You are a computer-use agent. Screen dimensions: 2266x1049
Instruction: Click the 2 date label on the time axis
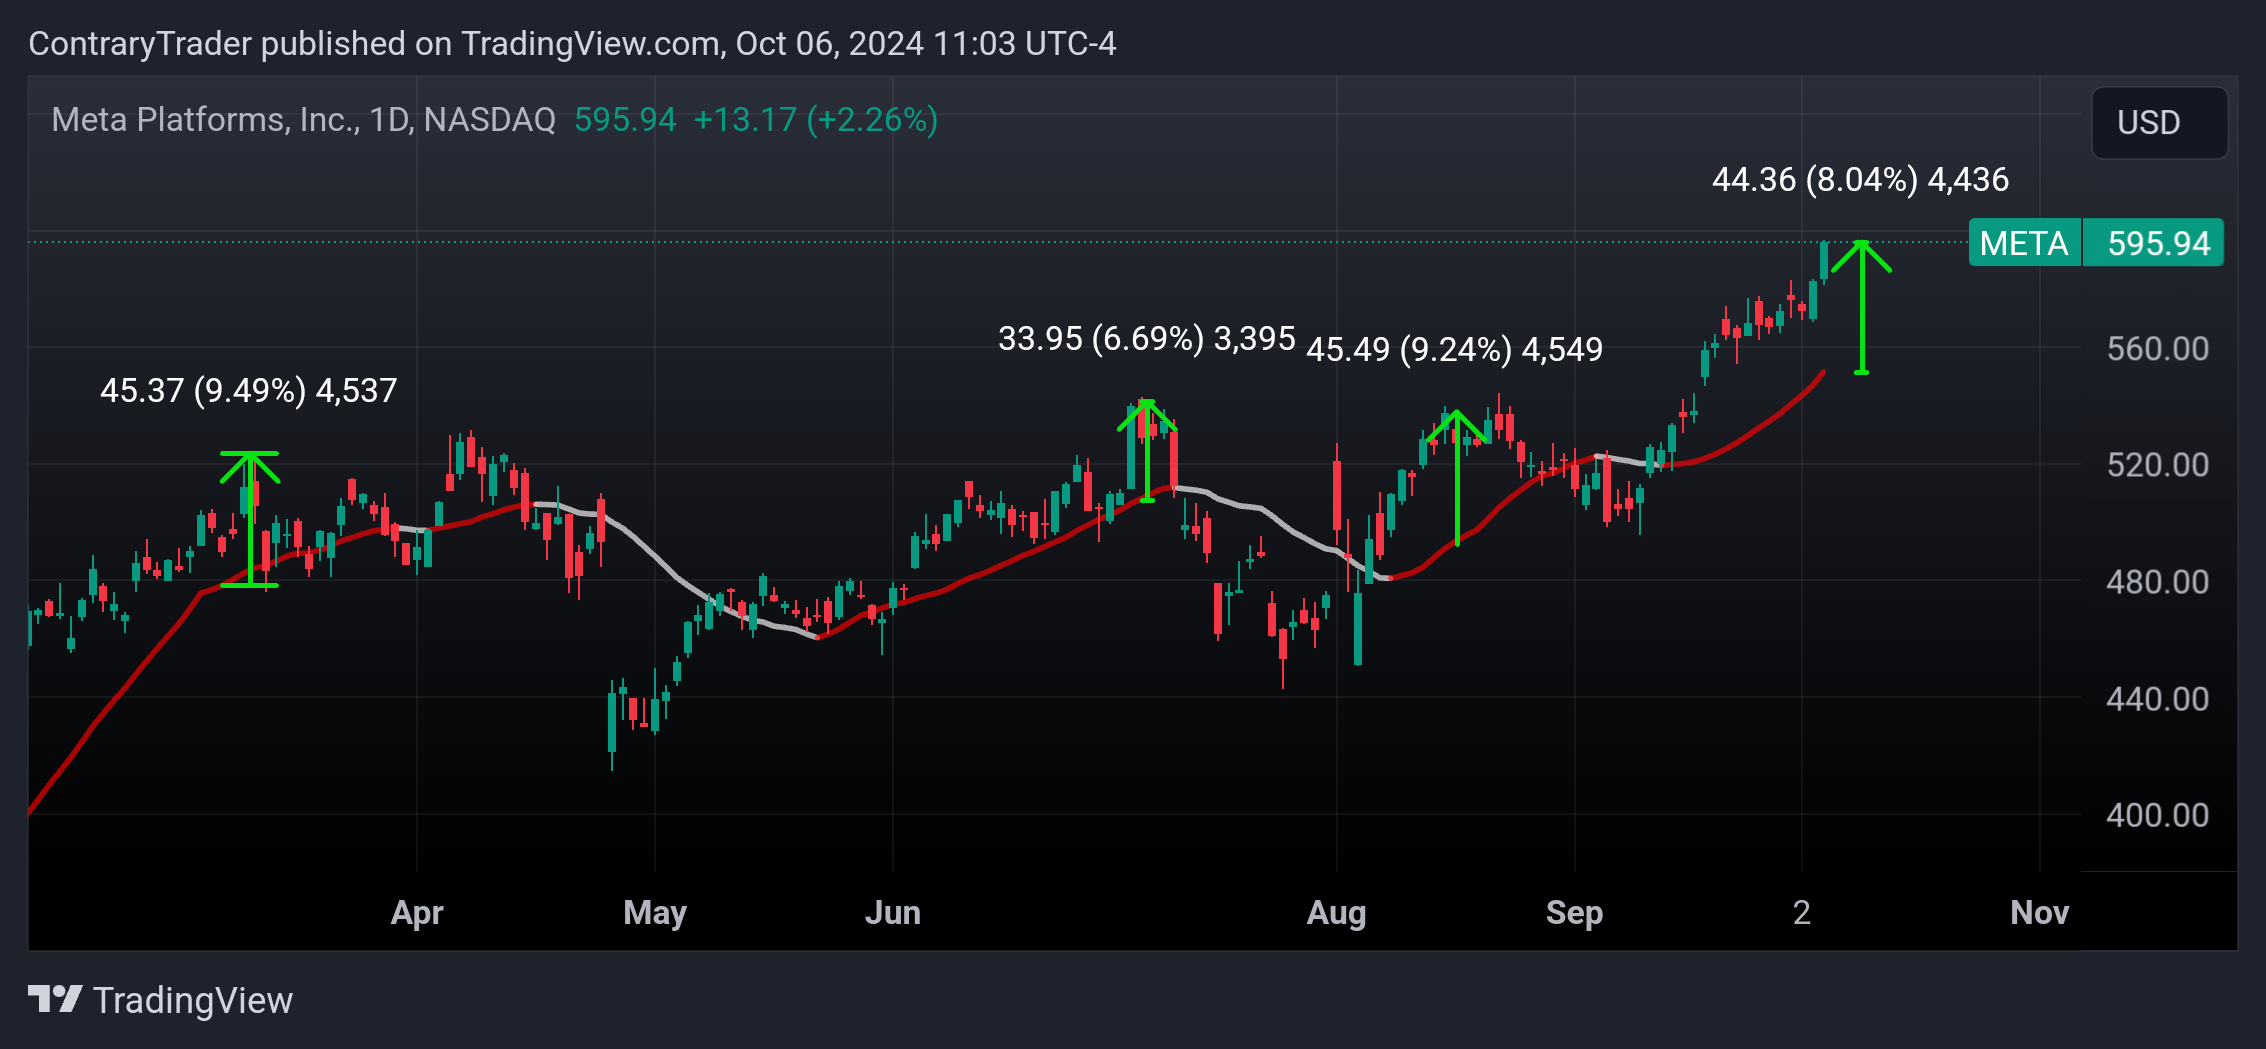click(1802, 912)
